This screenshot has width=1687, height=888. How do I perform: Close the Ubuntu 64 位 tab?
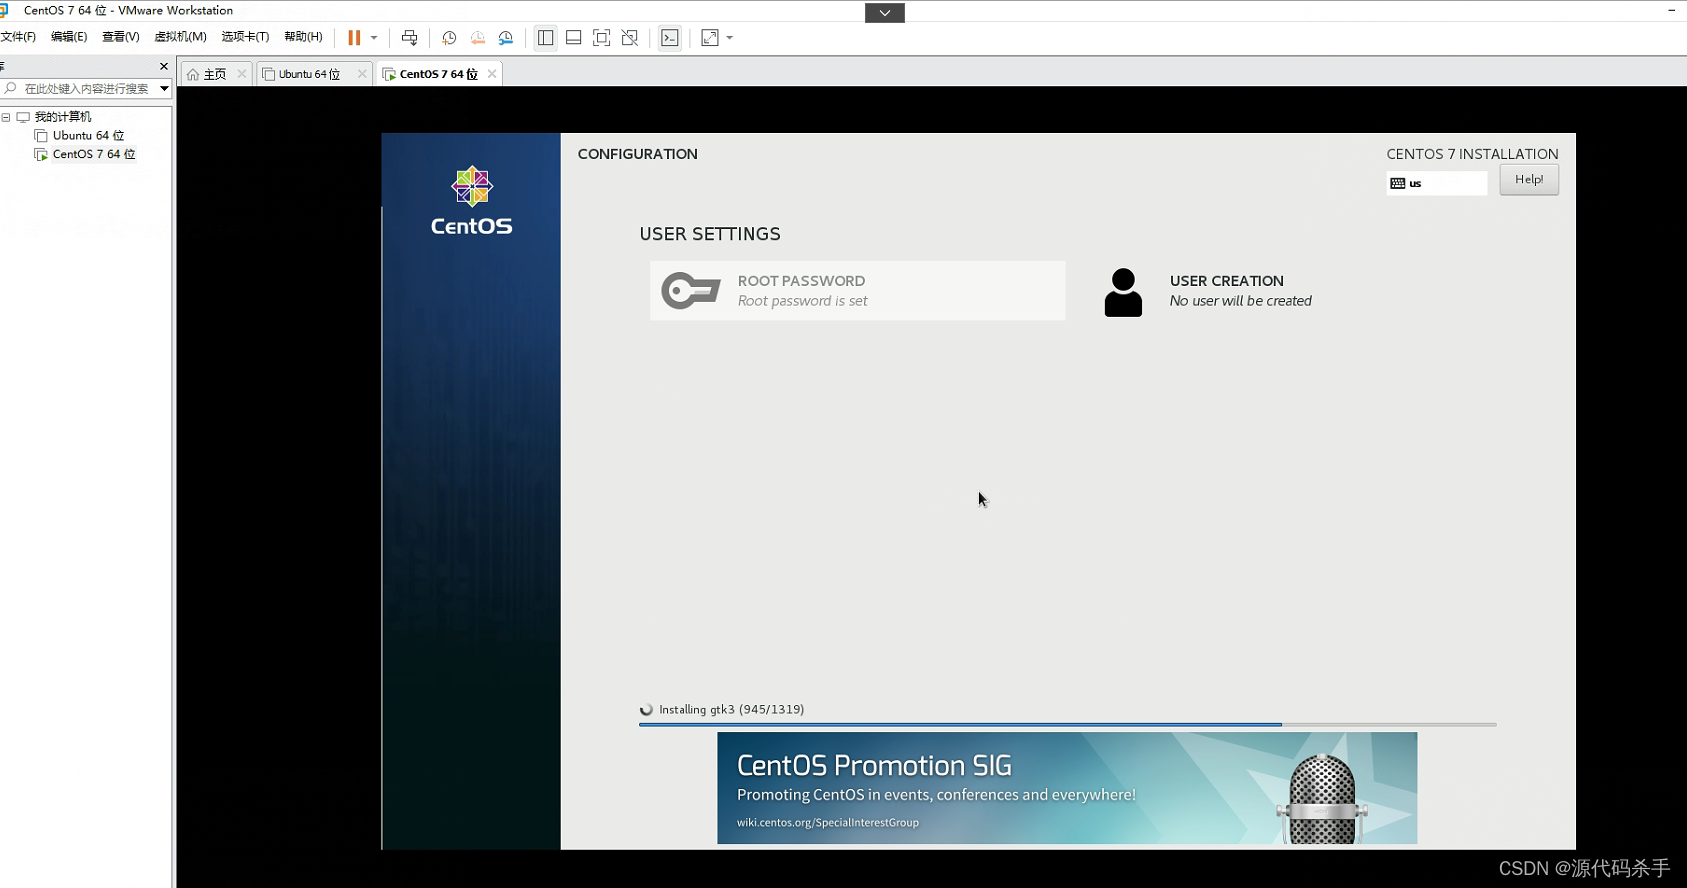362,74
